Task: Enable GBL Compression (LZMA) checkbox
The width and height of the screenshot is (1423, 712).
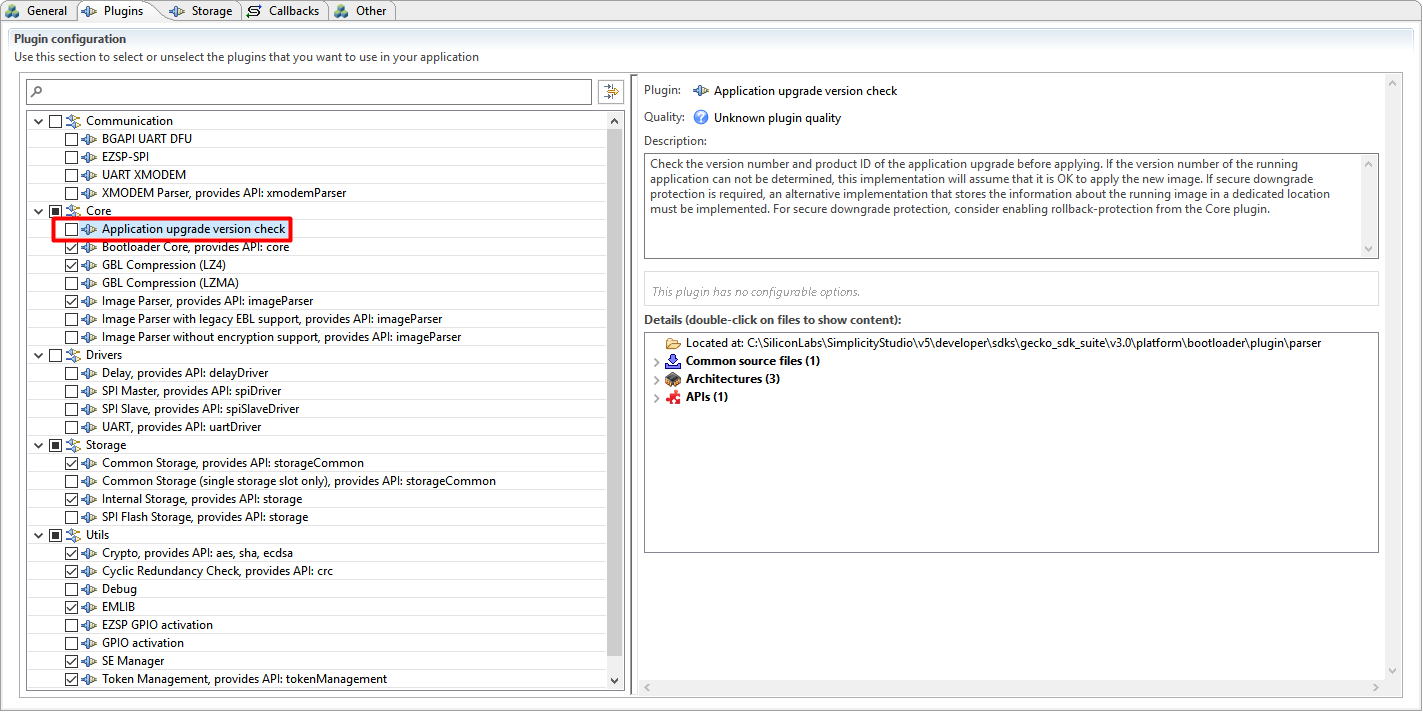Action: pyautogui.click(x=71, y=283)
